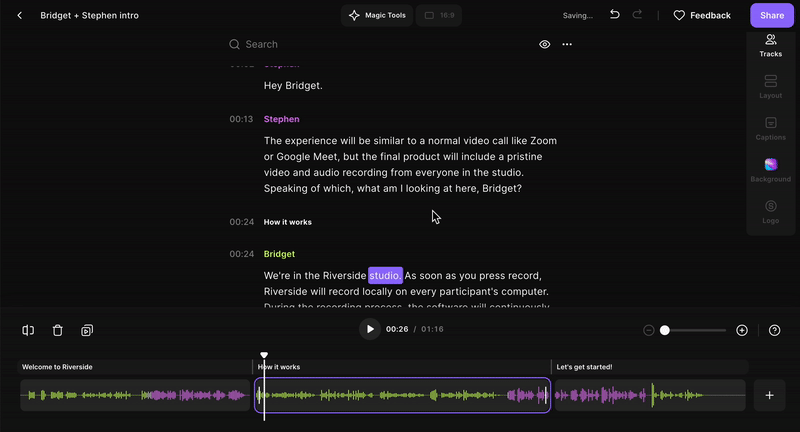Click the highlighted word 'studio.'
Viewport: 800px width, 432px height.
point(385,275)
